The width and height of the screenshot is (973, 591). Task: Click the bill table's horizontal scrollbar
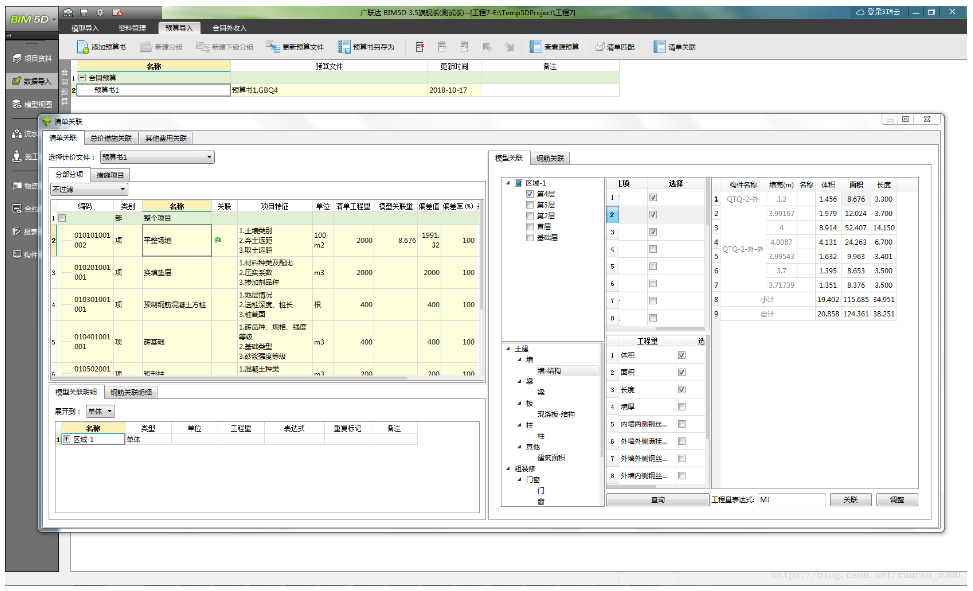coord(230,378)
